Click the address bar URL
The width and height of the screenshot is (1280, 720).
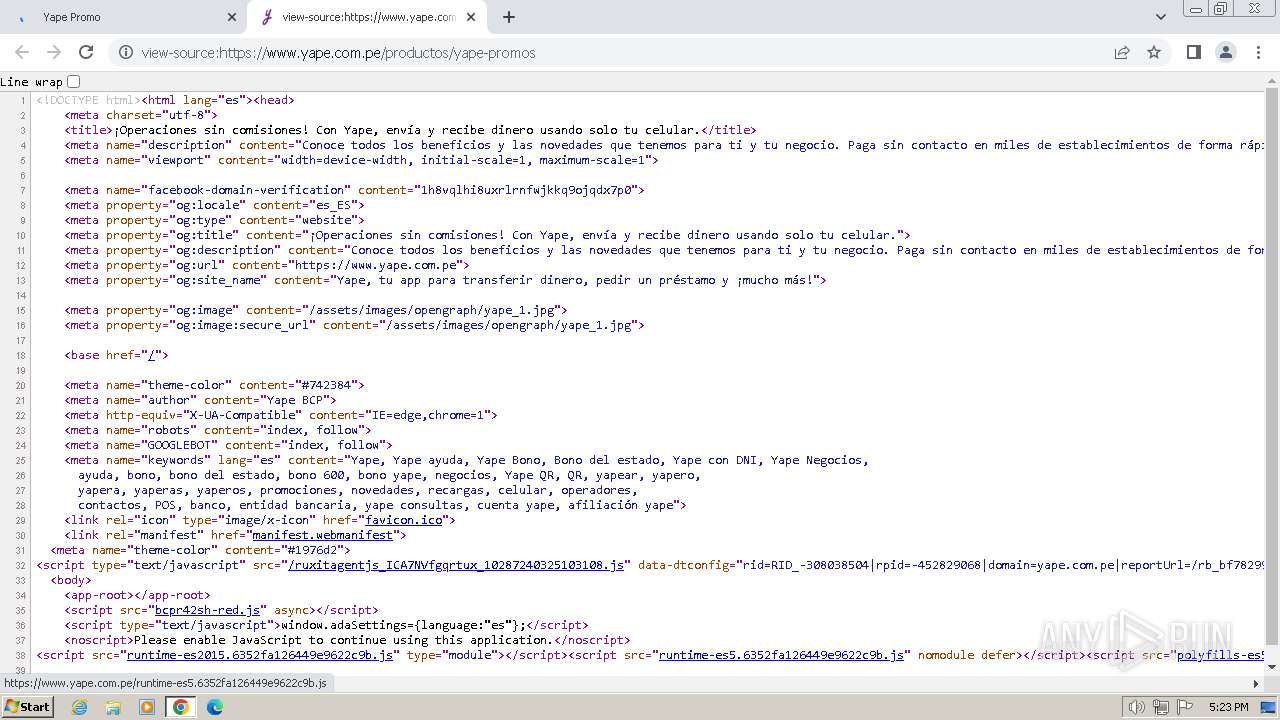click(338, 53)
